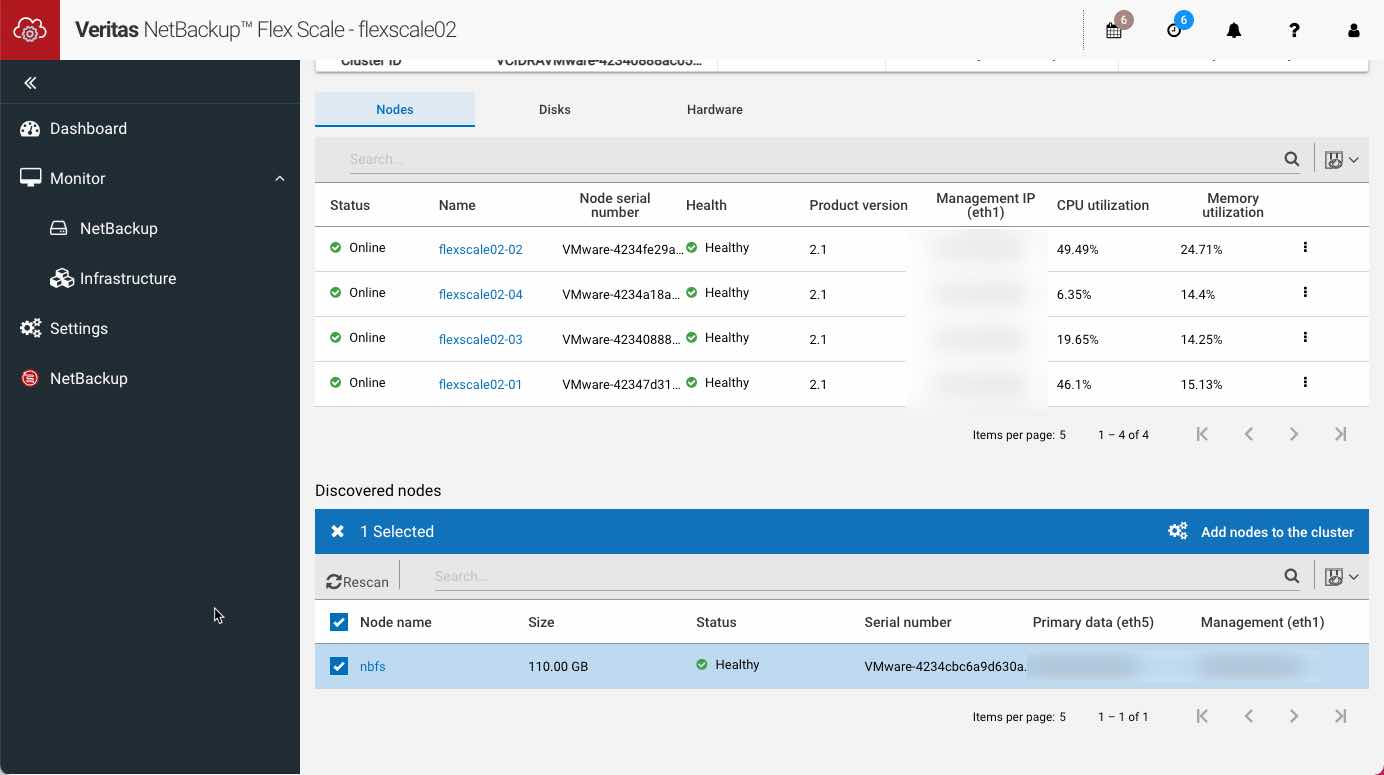Screen dimensions: 1384x775
Task: Open the help question mark icon
Action: coord(1294,30)
